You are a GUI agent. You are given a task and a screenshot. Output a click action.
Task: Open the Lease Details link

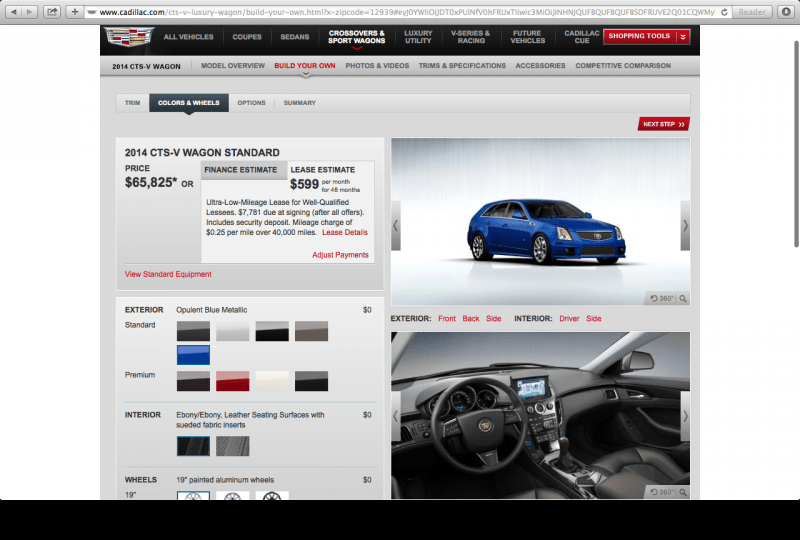point(345,232)
